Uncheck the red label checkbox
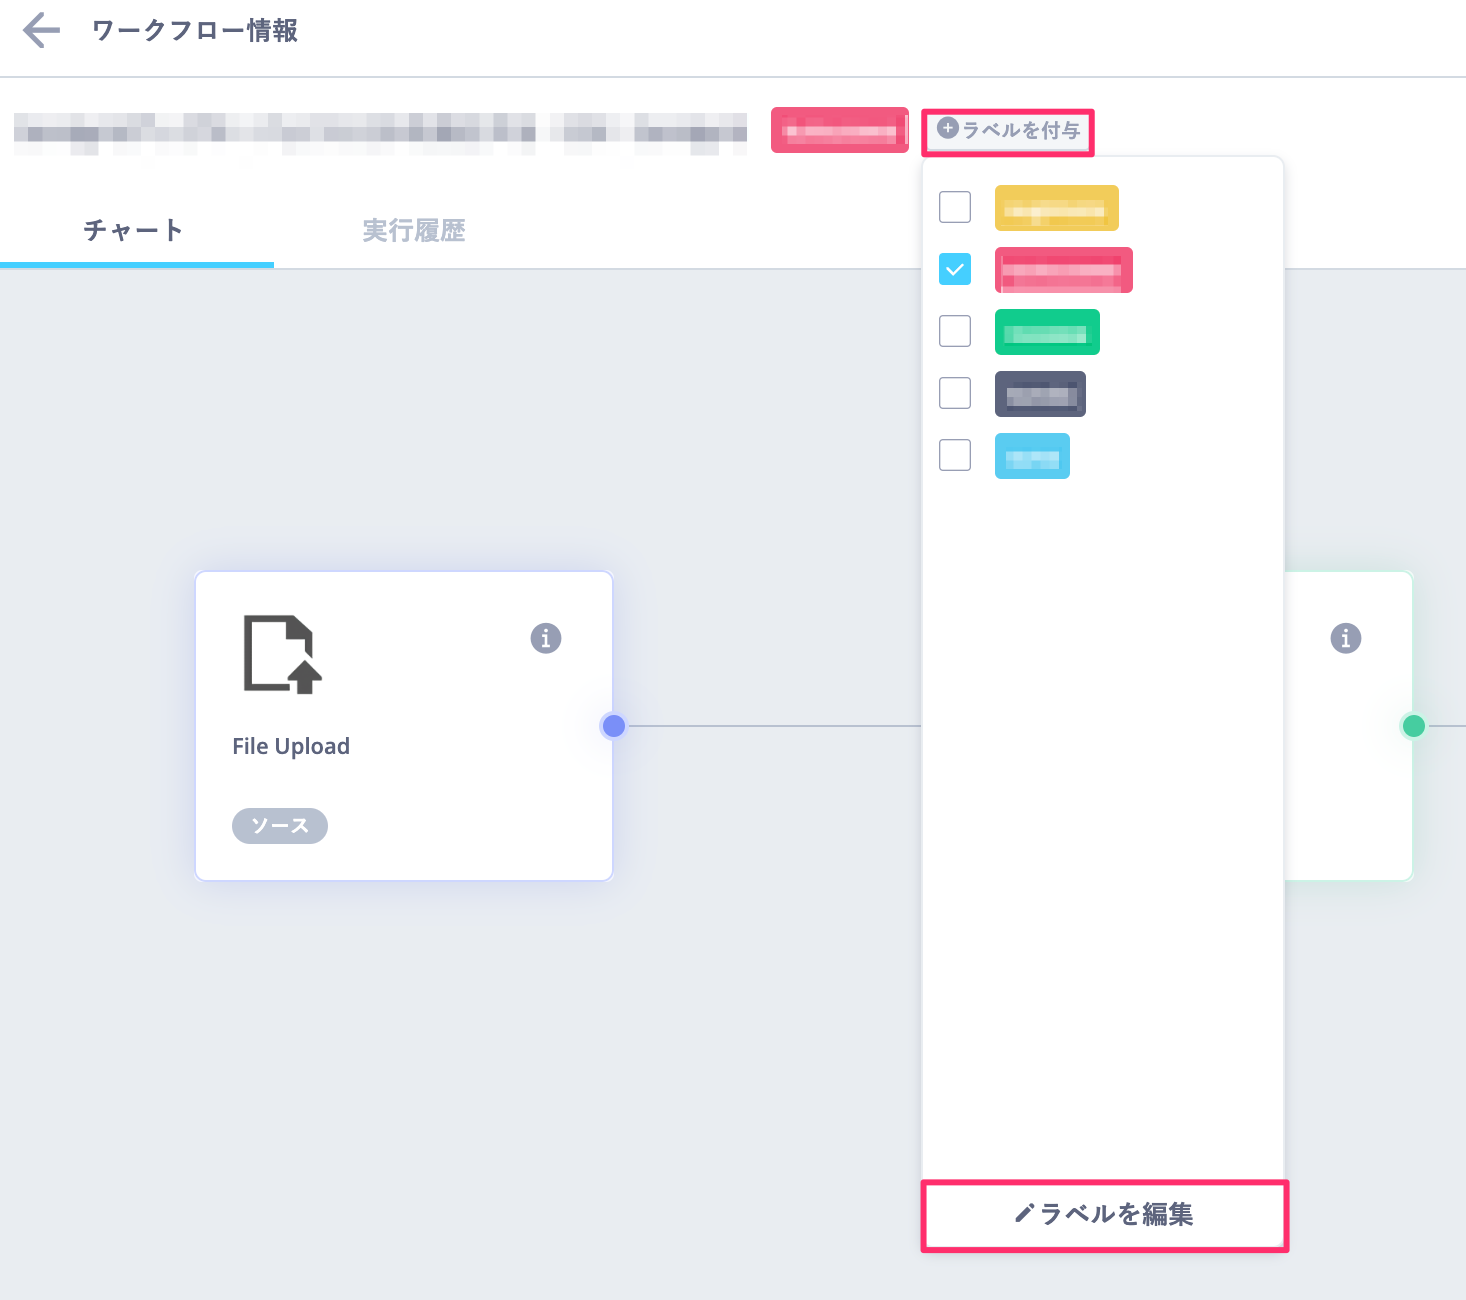 point(955,269)
